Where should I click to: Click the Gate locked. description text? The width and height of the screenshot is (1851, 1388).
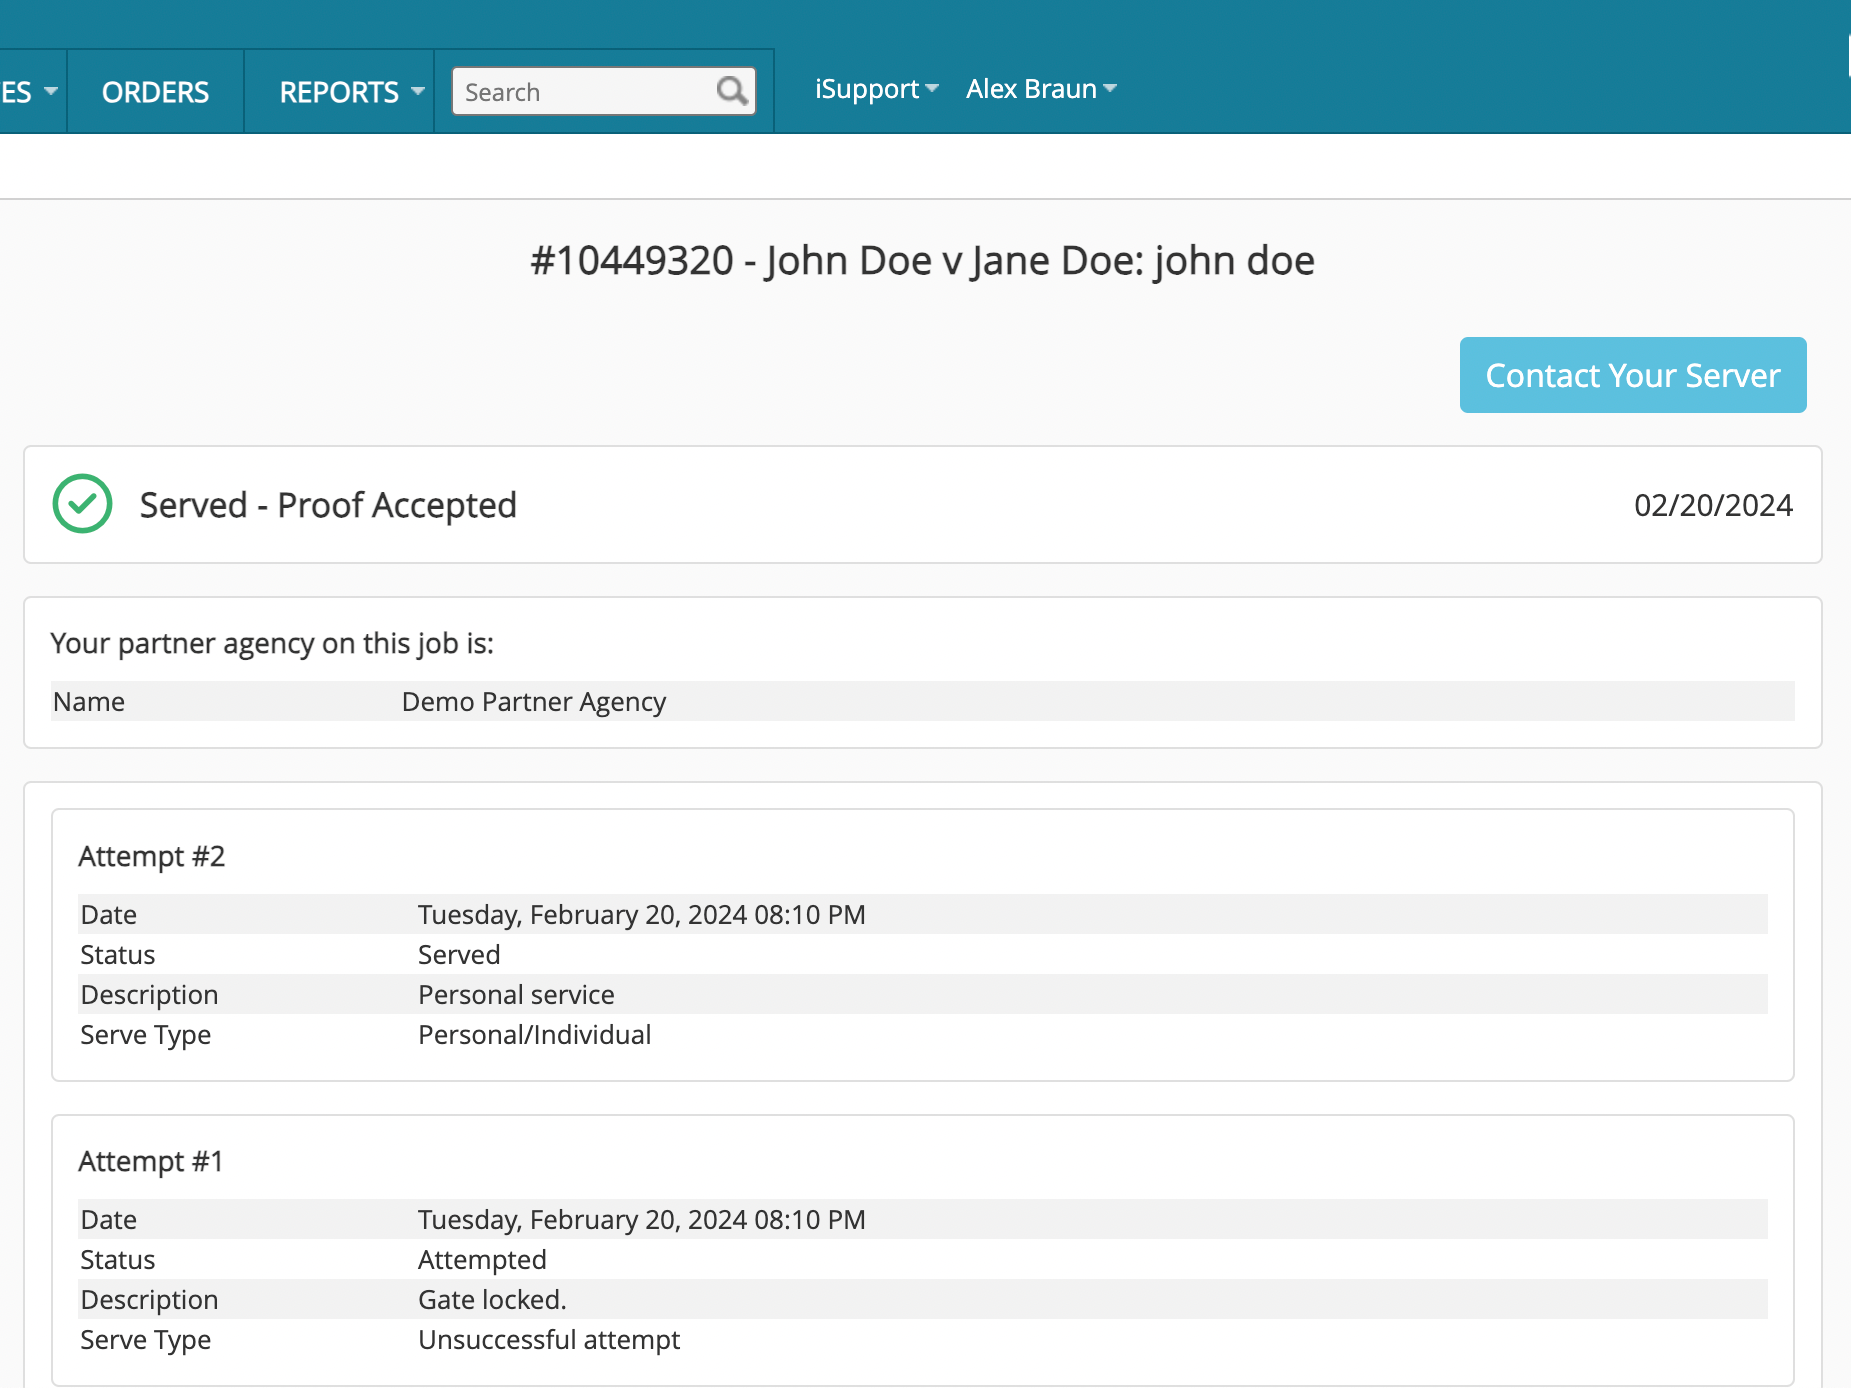click(x=492, y=1300)
